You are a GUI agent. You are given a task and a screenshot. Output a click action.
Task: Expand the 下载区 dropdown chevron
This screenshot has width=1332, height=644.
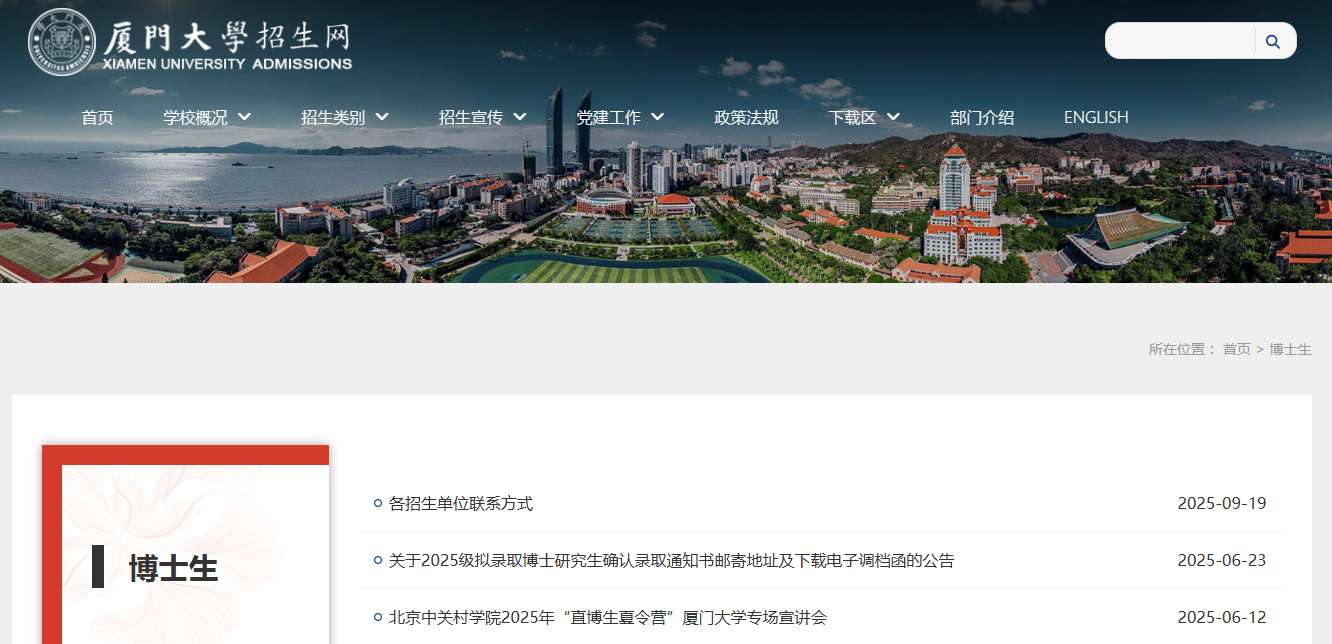coord(893,117)
